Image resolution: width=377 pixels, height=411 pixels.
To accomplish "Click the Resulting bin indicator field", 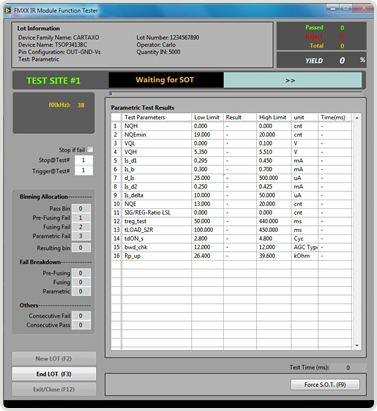I will [x=81, y=248].
